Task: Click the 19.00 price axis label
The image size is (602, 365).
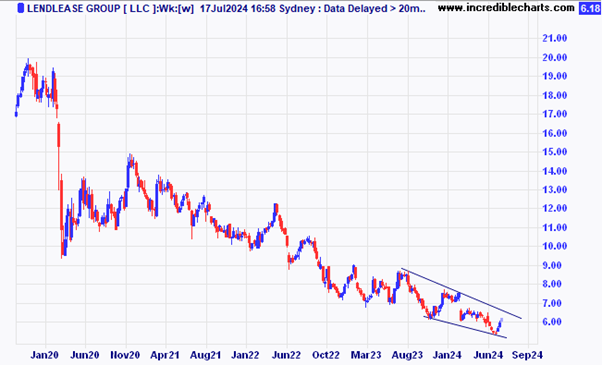Action: click(x=554, y=76)
